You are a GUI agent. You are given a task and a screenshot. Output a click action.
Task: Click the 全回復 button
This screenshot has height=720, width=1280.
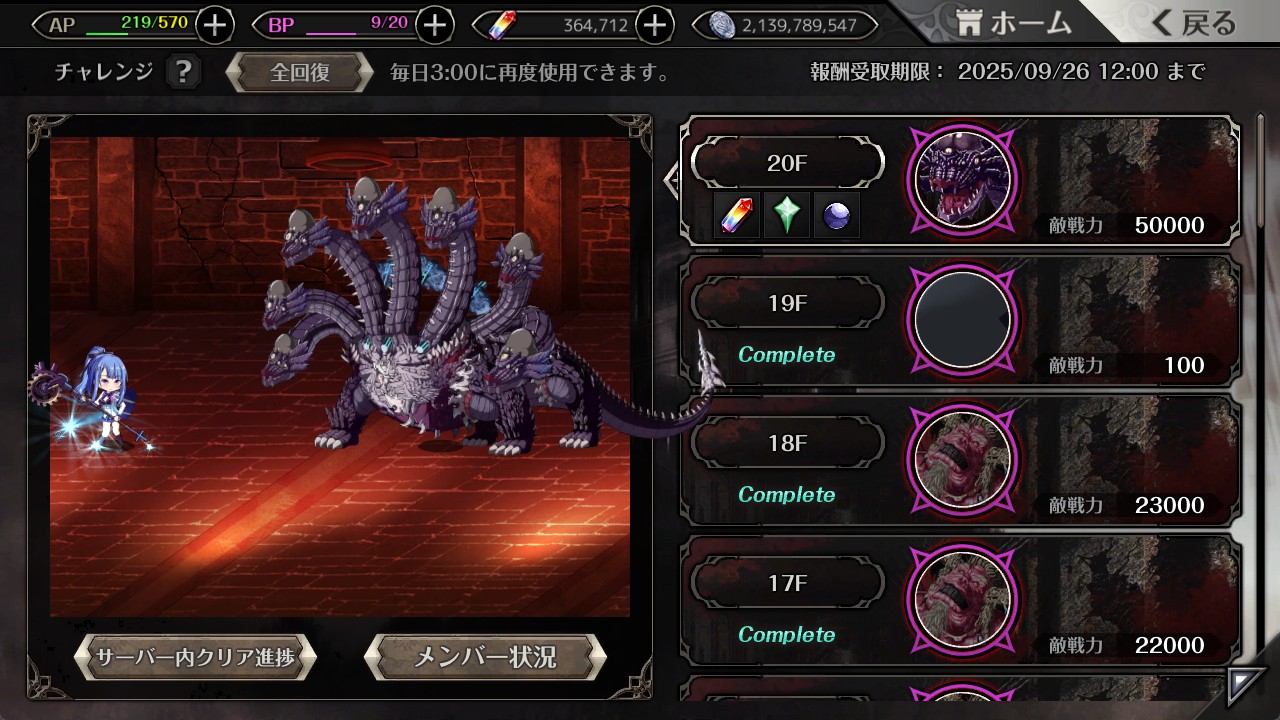tap(300, 72)
